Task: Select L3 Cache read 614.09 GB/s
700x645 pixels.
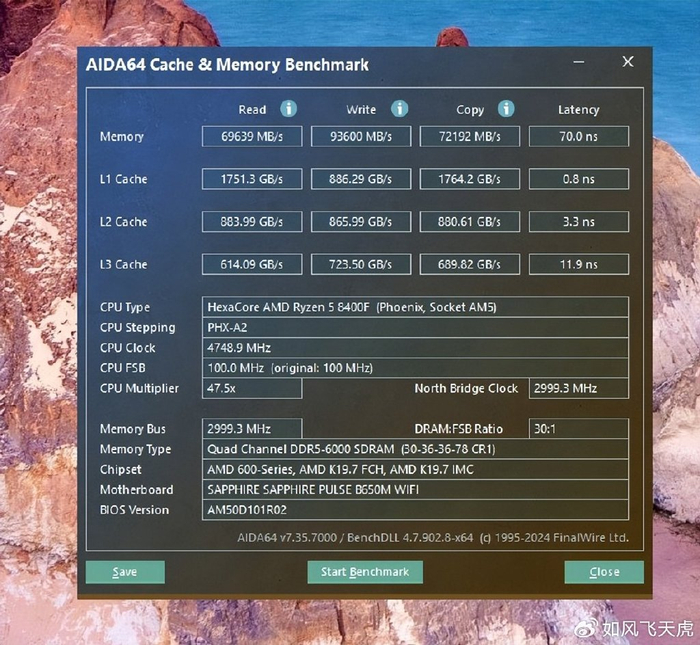Action: point(252,264)
